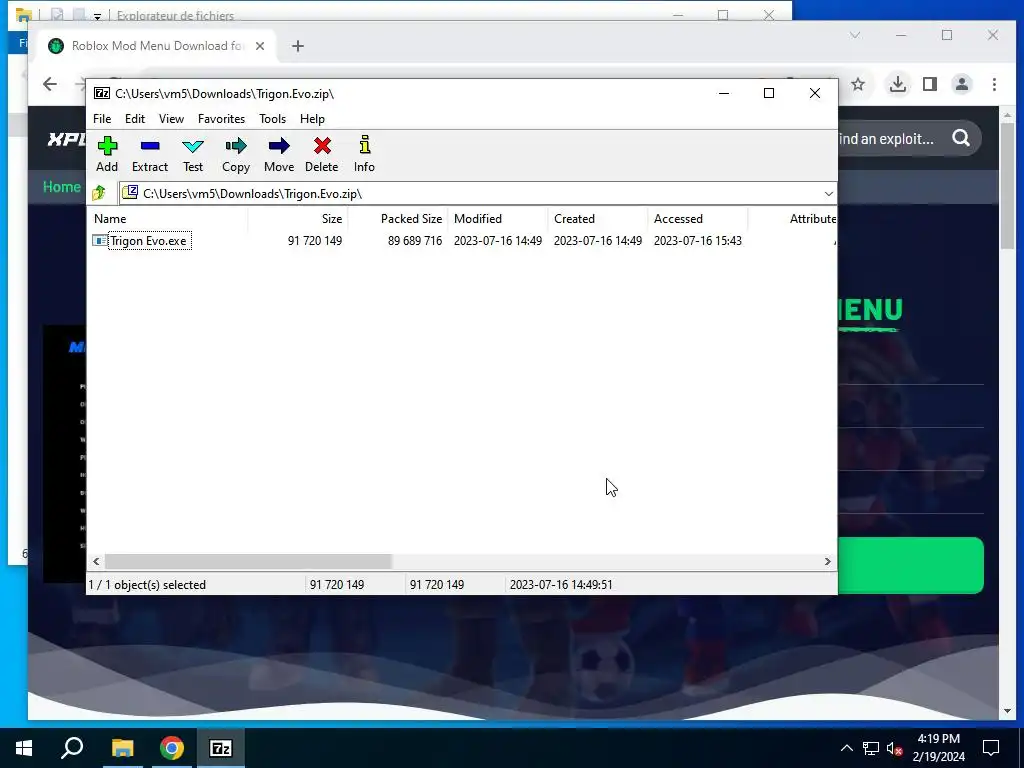
Task: Run the Test archive tool
Action: tap(193, 154)
